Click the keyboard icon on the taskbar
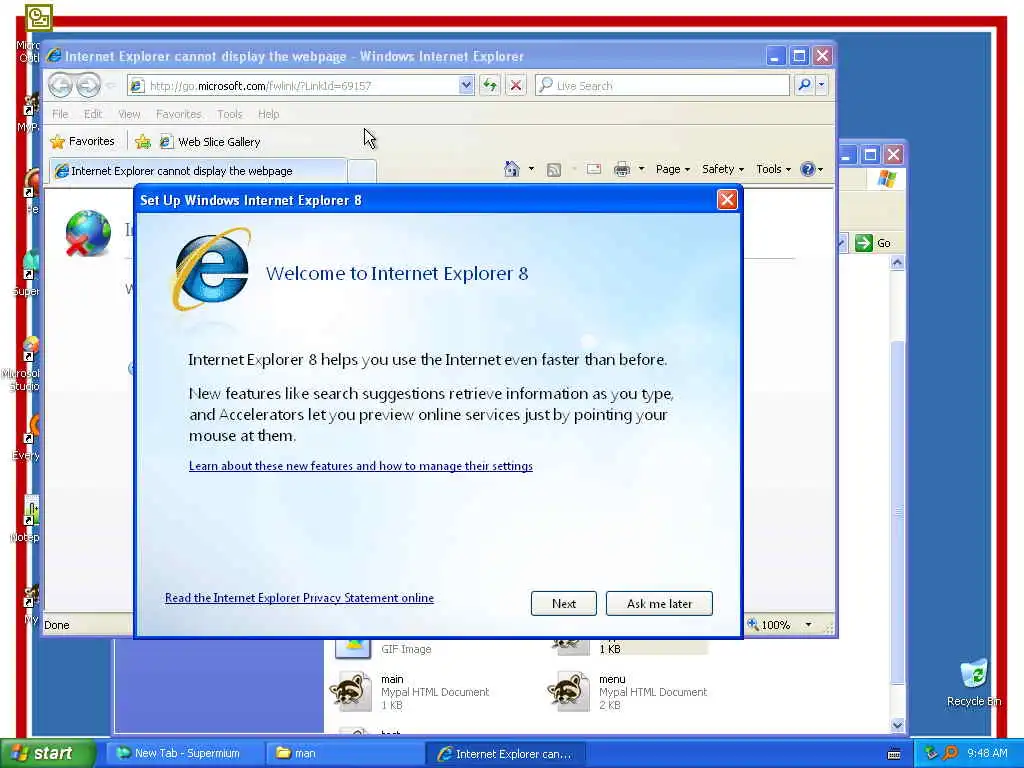The width and height of the screenshot is (1024, 768). pyautogui.click(x=894, y=754)
